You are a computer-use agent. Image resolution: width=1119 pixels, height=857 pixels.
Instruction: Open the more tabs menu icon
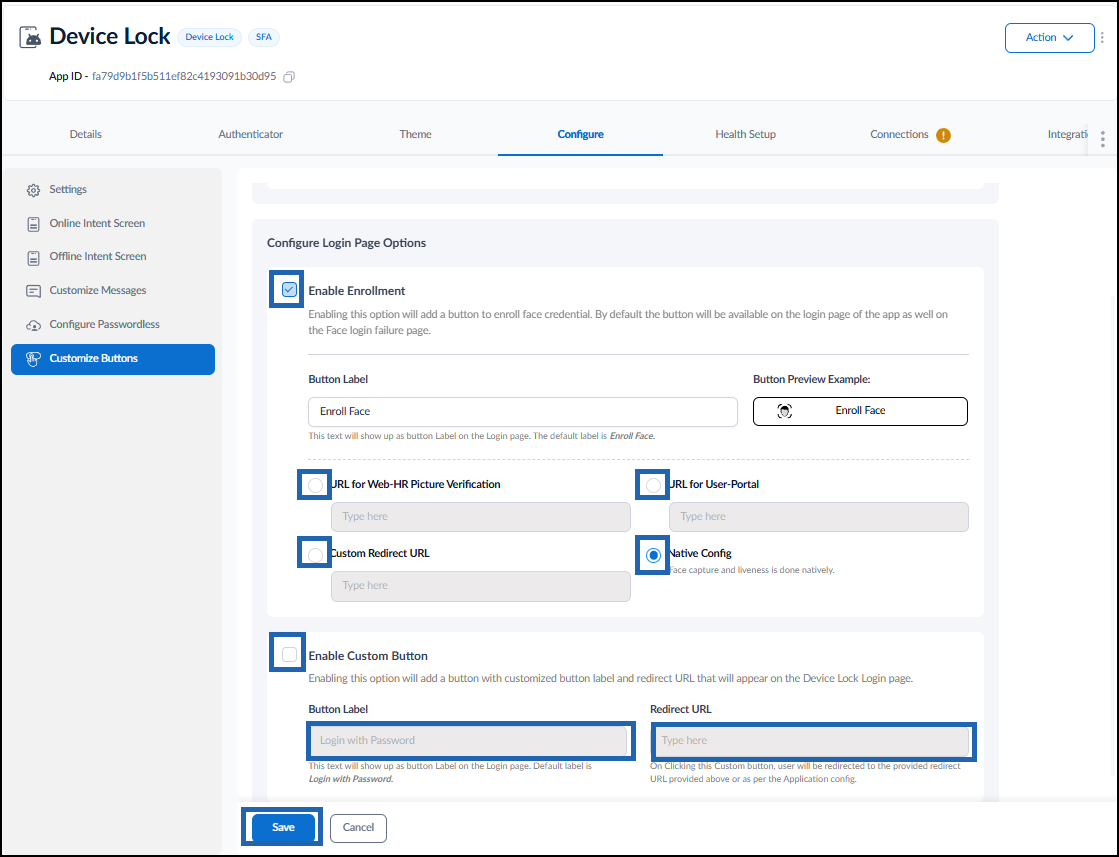[x=1103, y=139]
